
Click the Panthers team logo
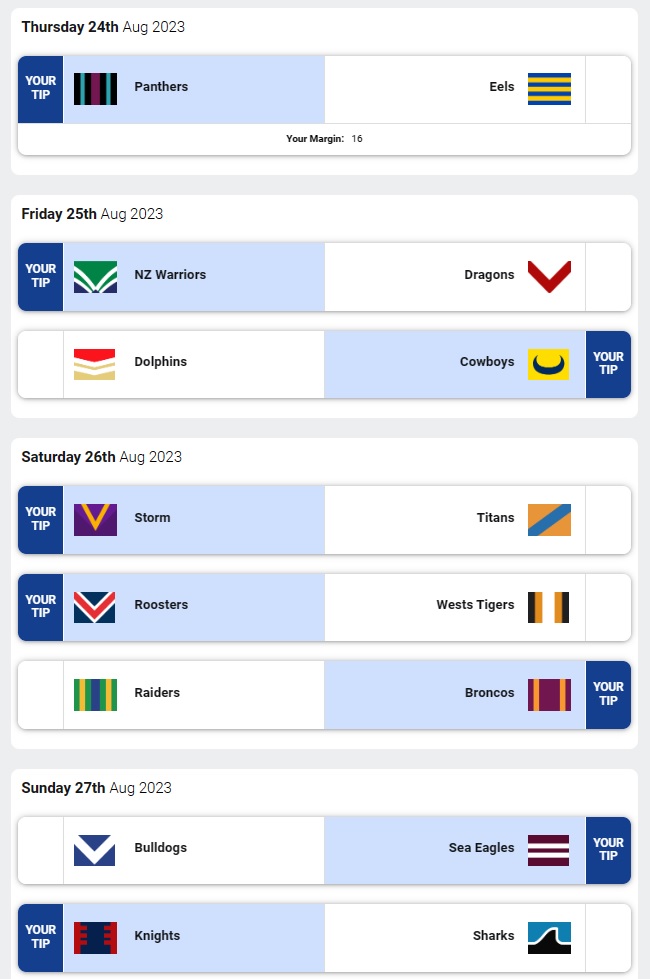pos(95,88)
